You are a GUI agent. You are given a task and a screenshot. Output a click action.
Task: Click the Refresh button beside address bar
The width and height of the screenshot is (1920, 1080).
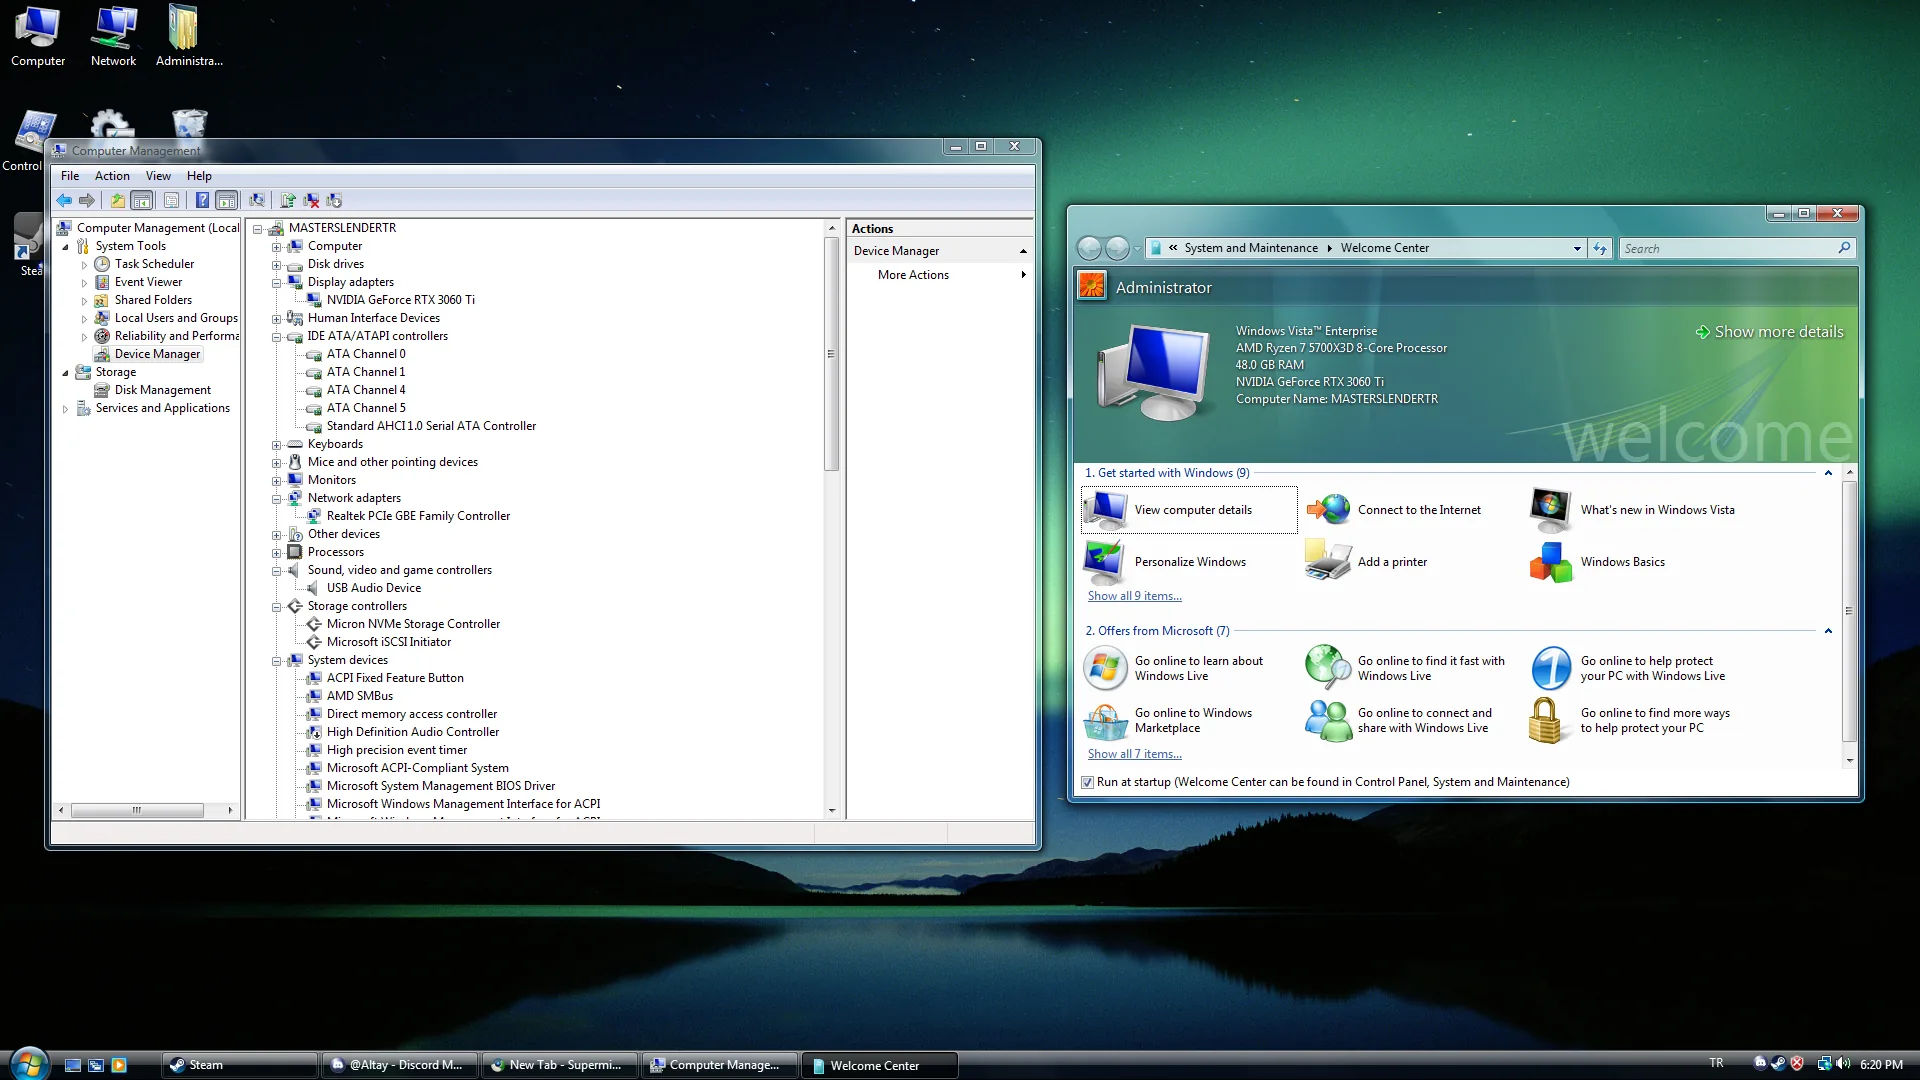point(1600,248)
